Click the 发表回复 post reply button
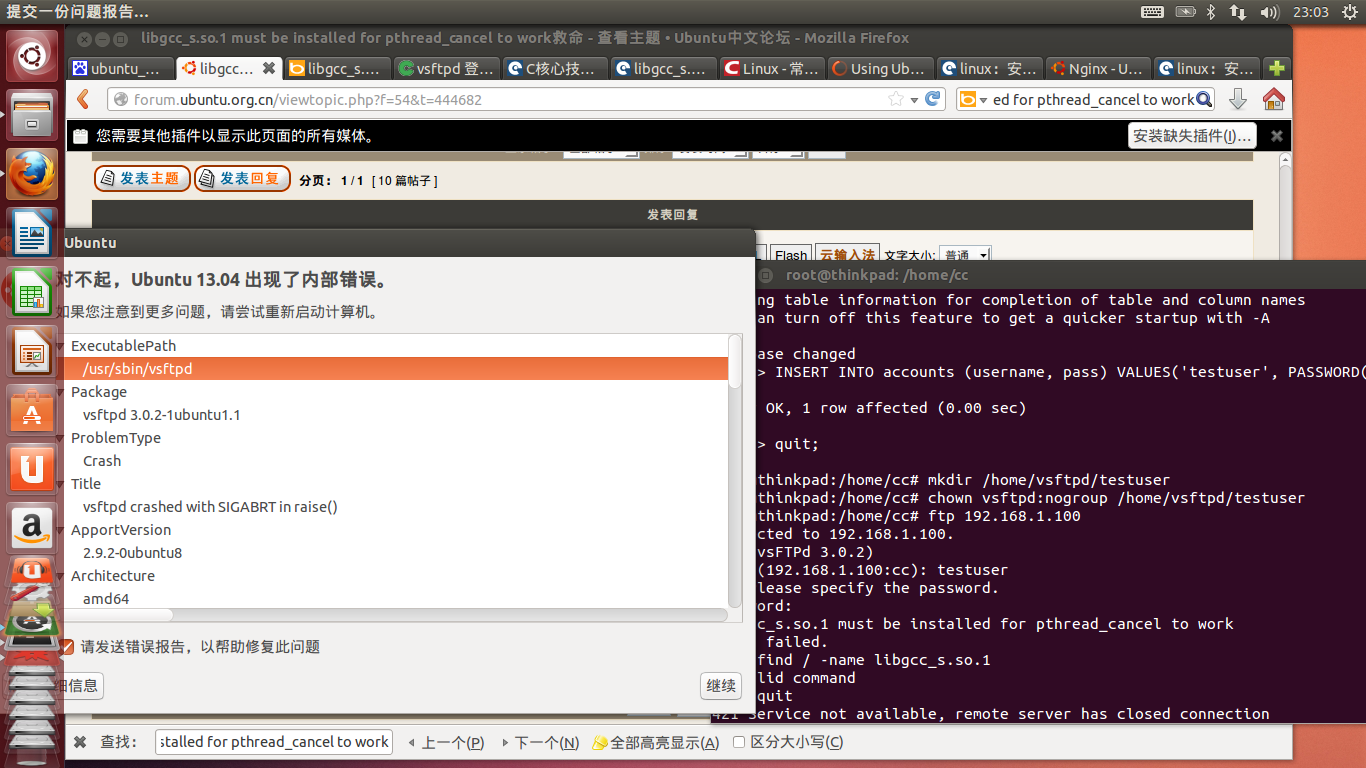The width and height of the screenshot is (1366, 768). coord(242,179)
